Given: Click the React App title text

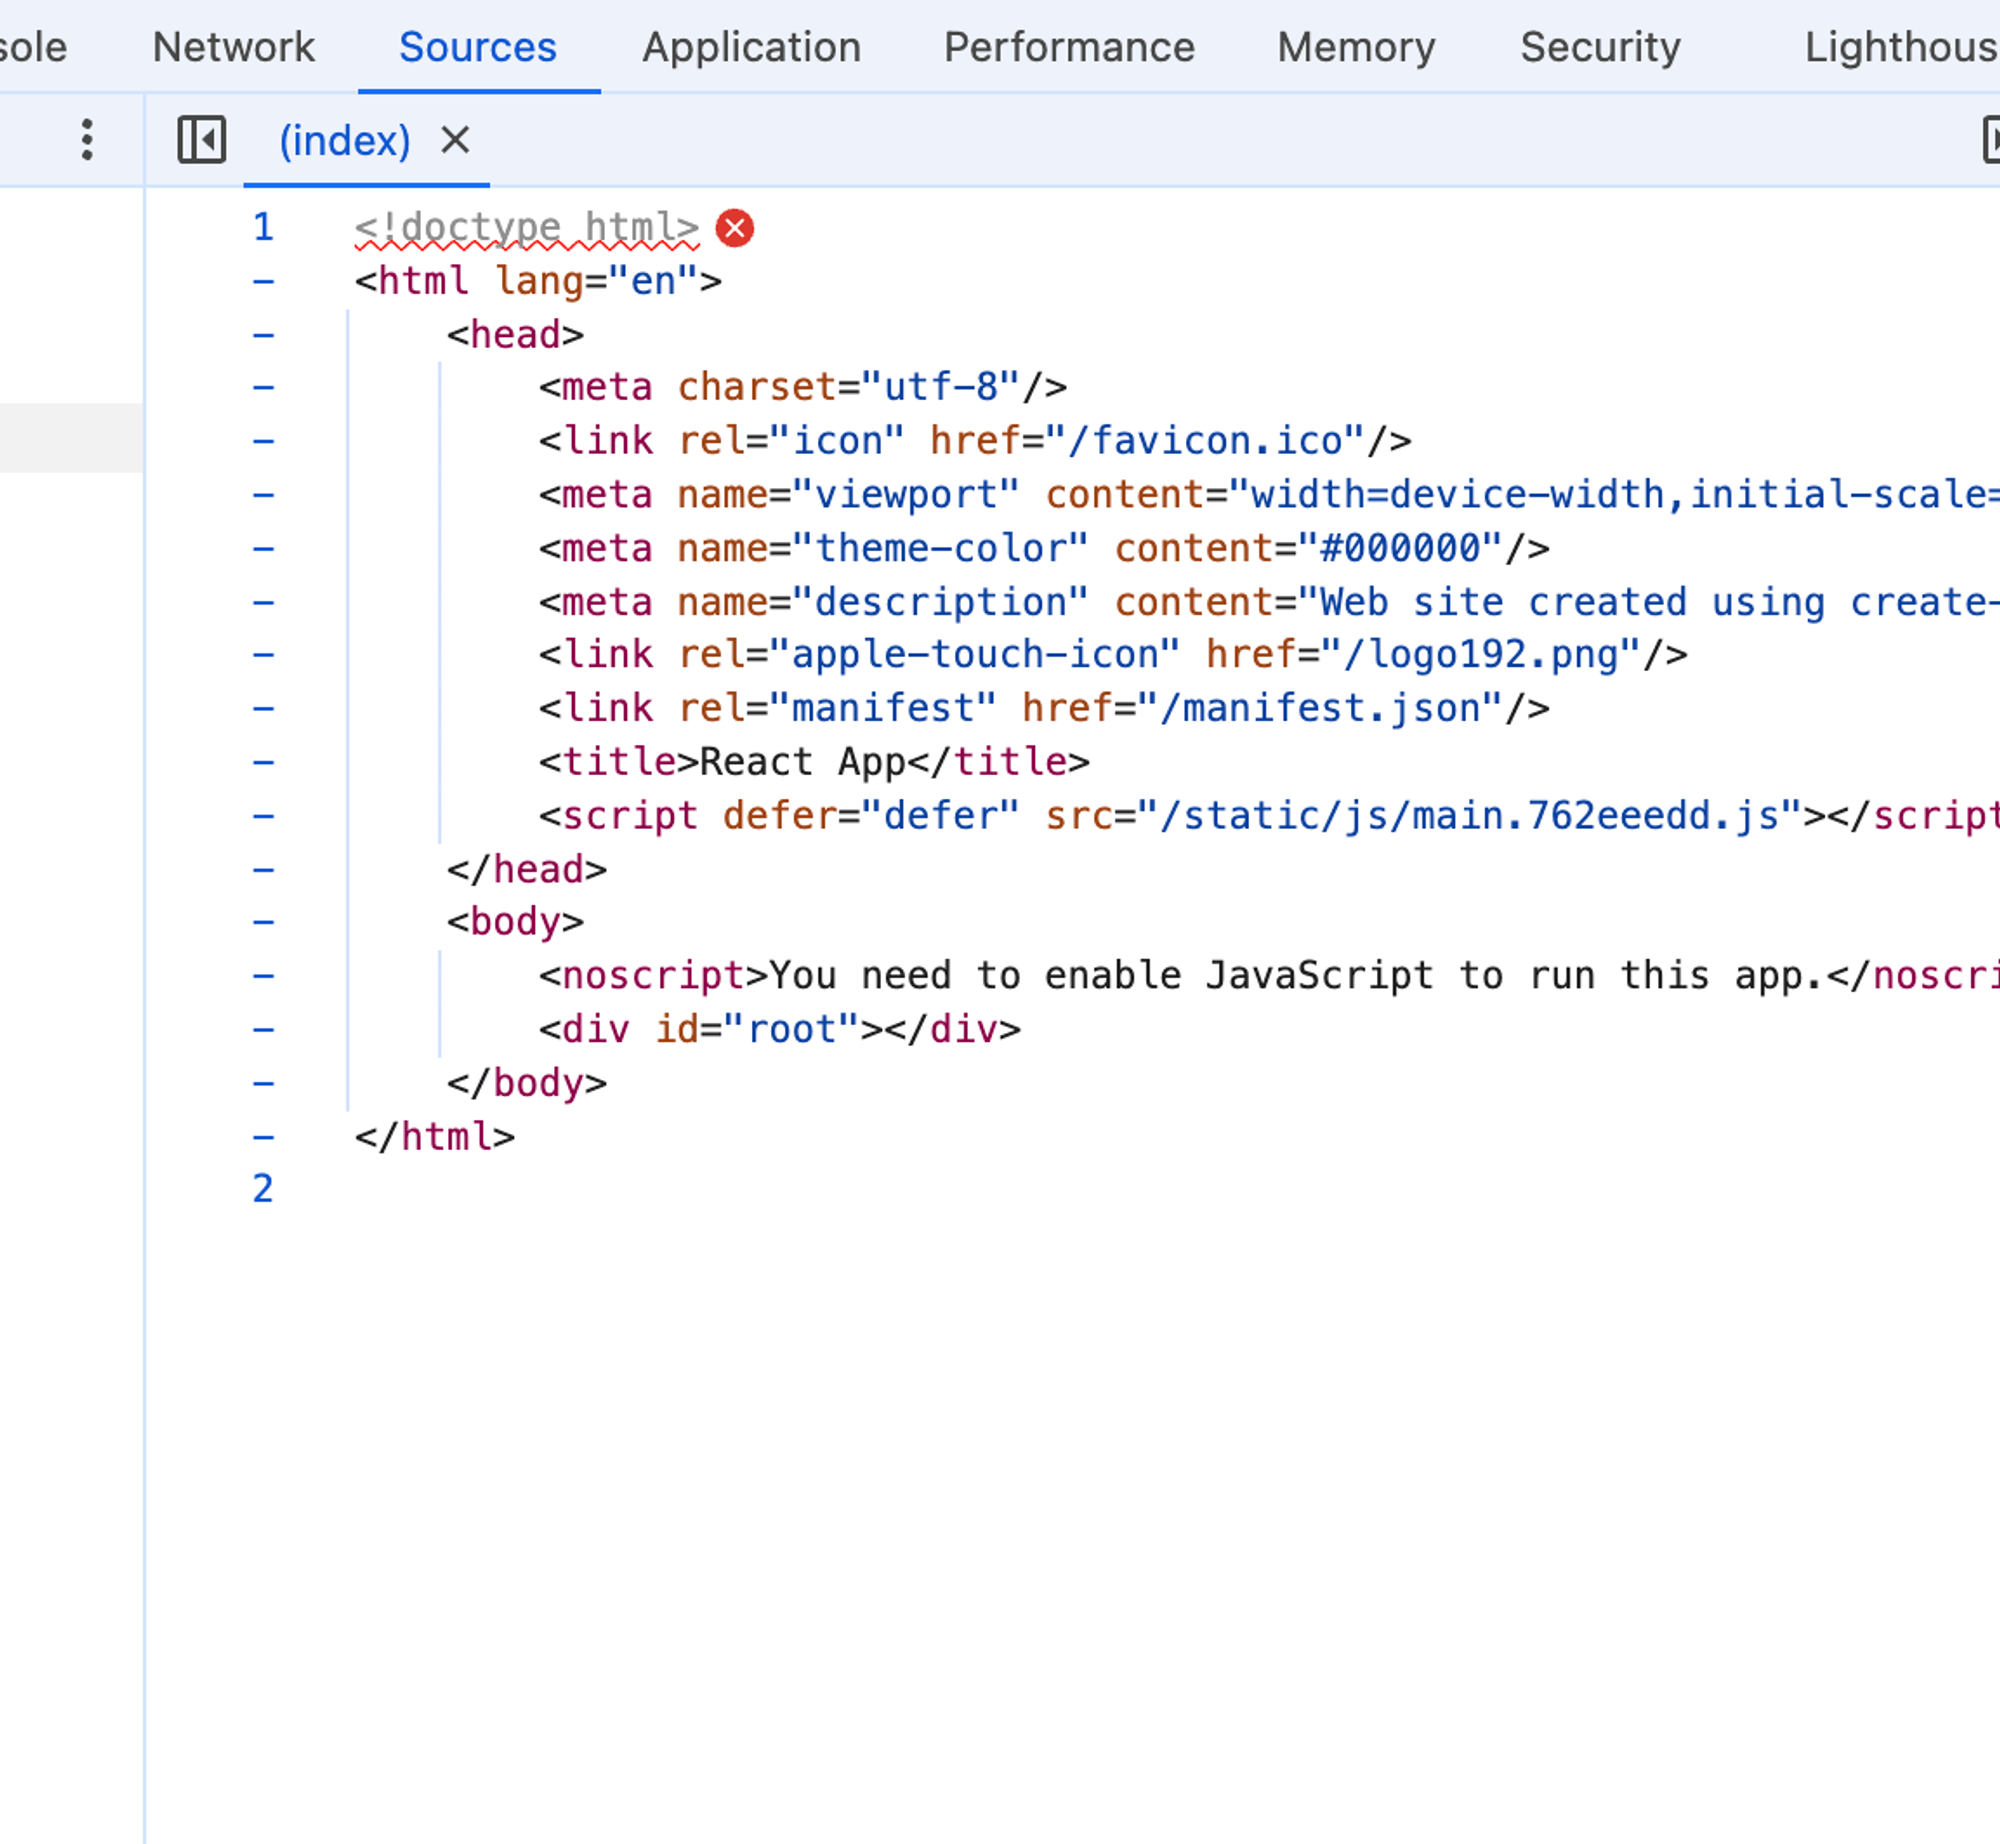Looking at the screenshot, I should (802, 762).
